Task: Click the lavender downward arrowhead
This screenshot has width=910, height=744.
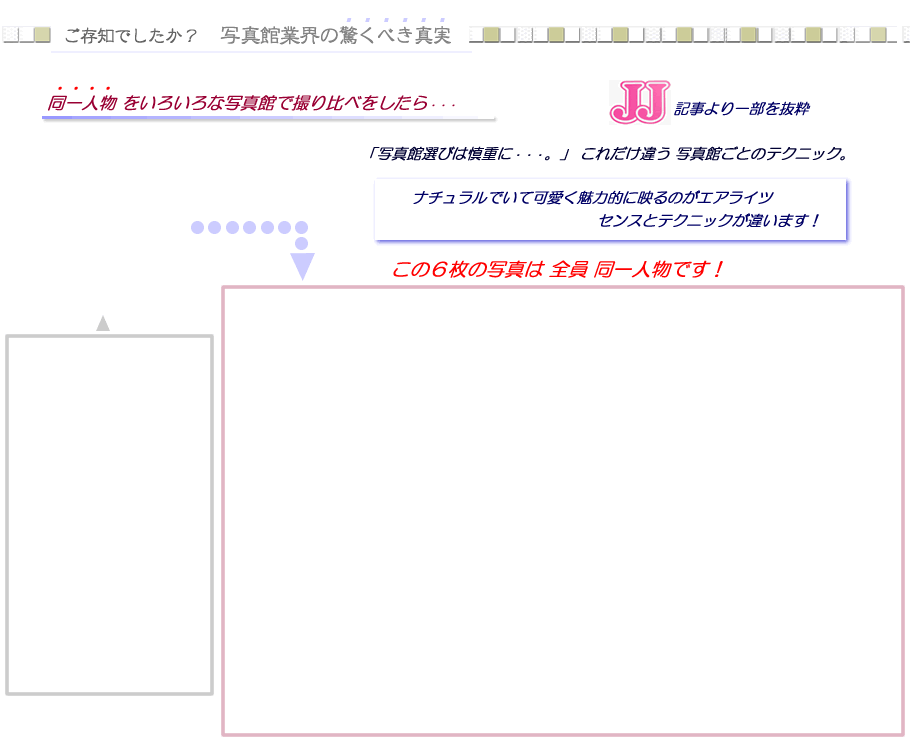Action: point(302,266)
